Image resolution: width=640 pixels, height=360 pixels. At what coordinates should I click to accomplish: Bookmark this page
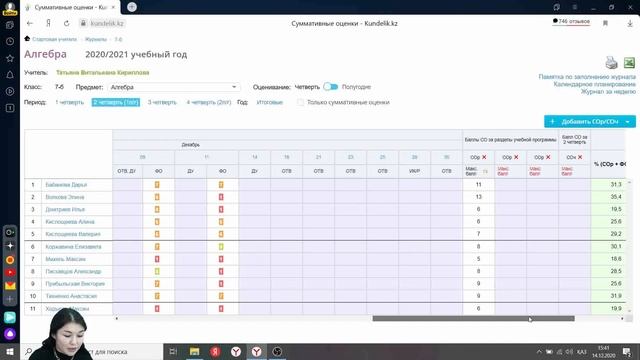(605, 23)
